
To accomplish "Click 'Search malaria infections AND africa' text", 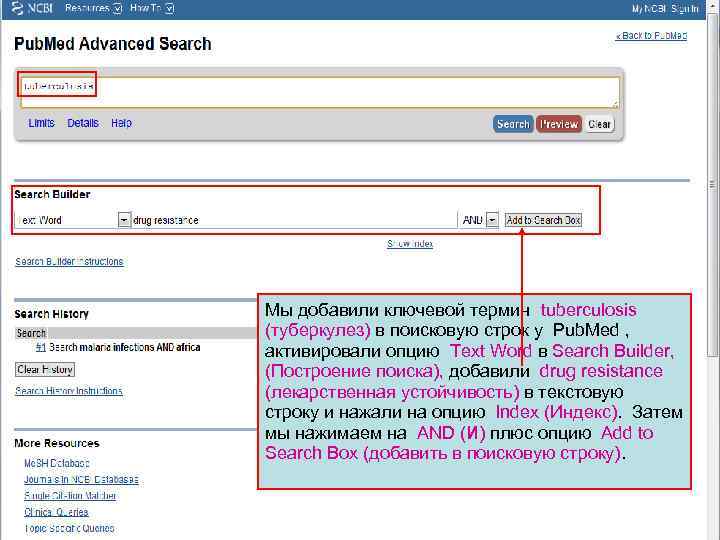I will click(124, 348).
